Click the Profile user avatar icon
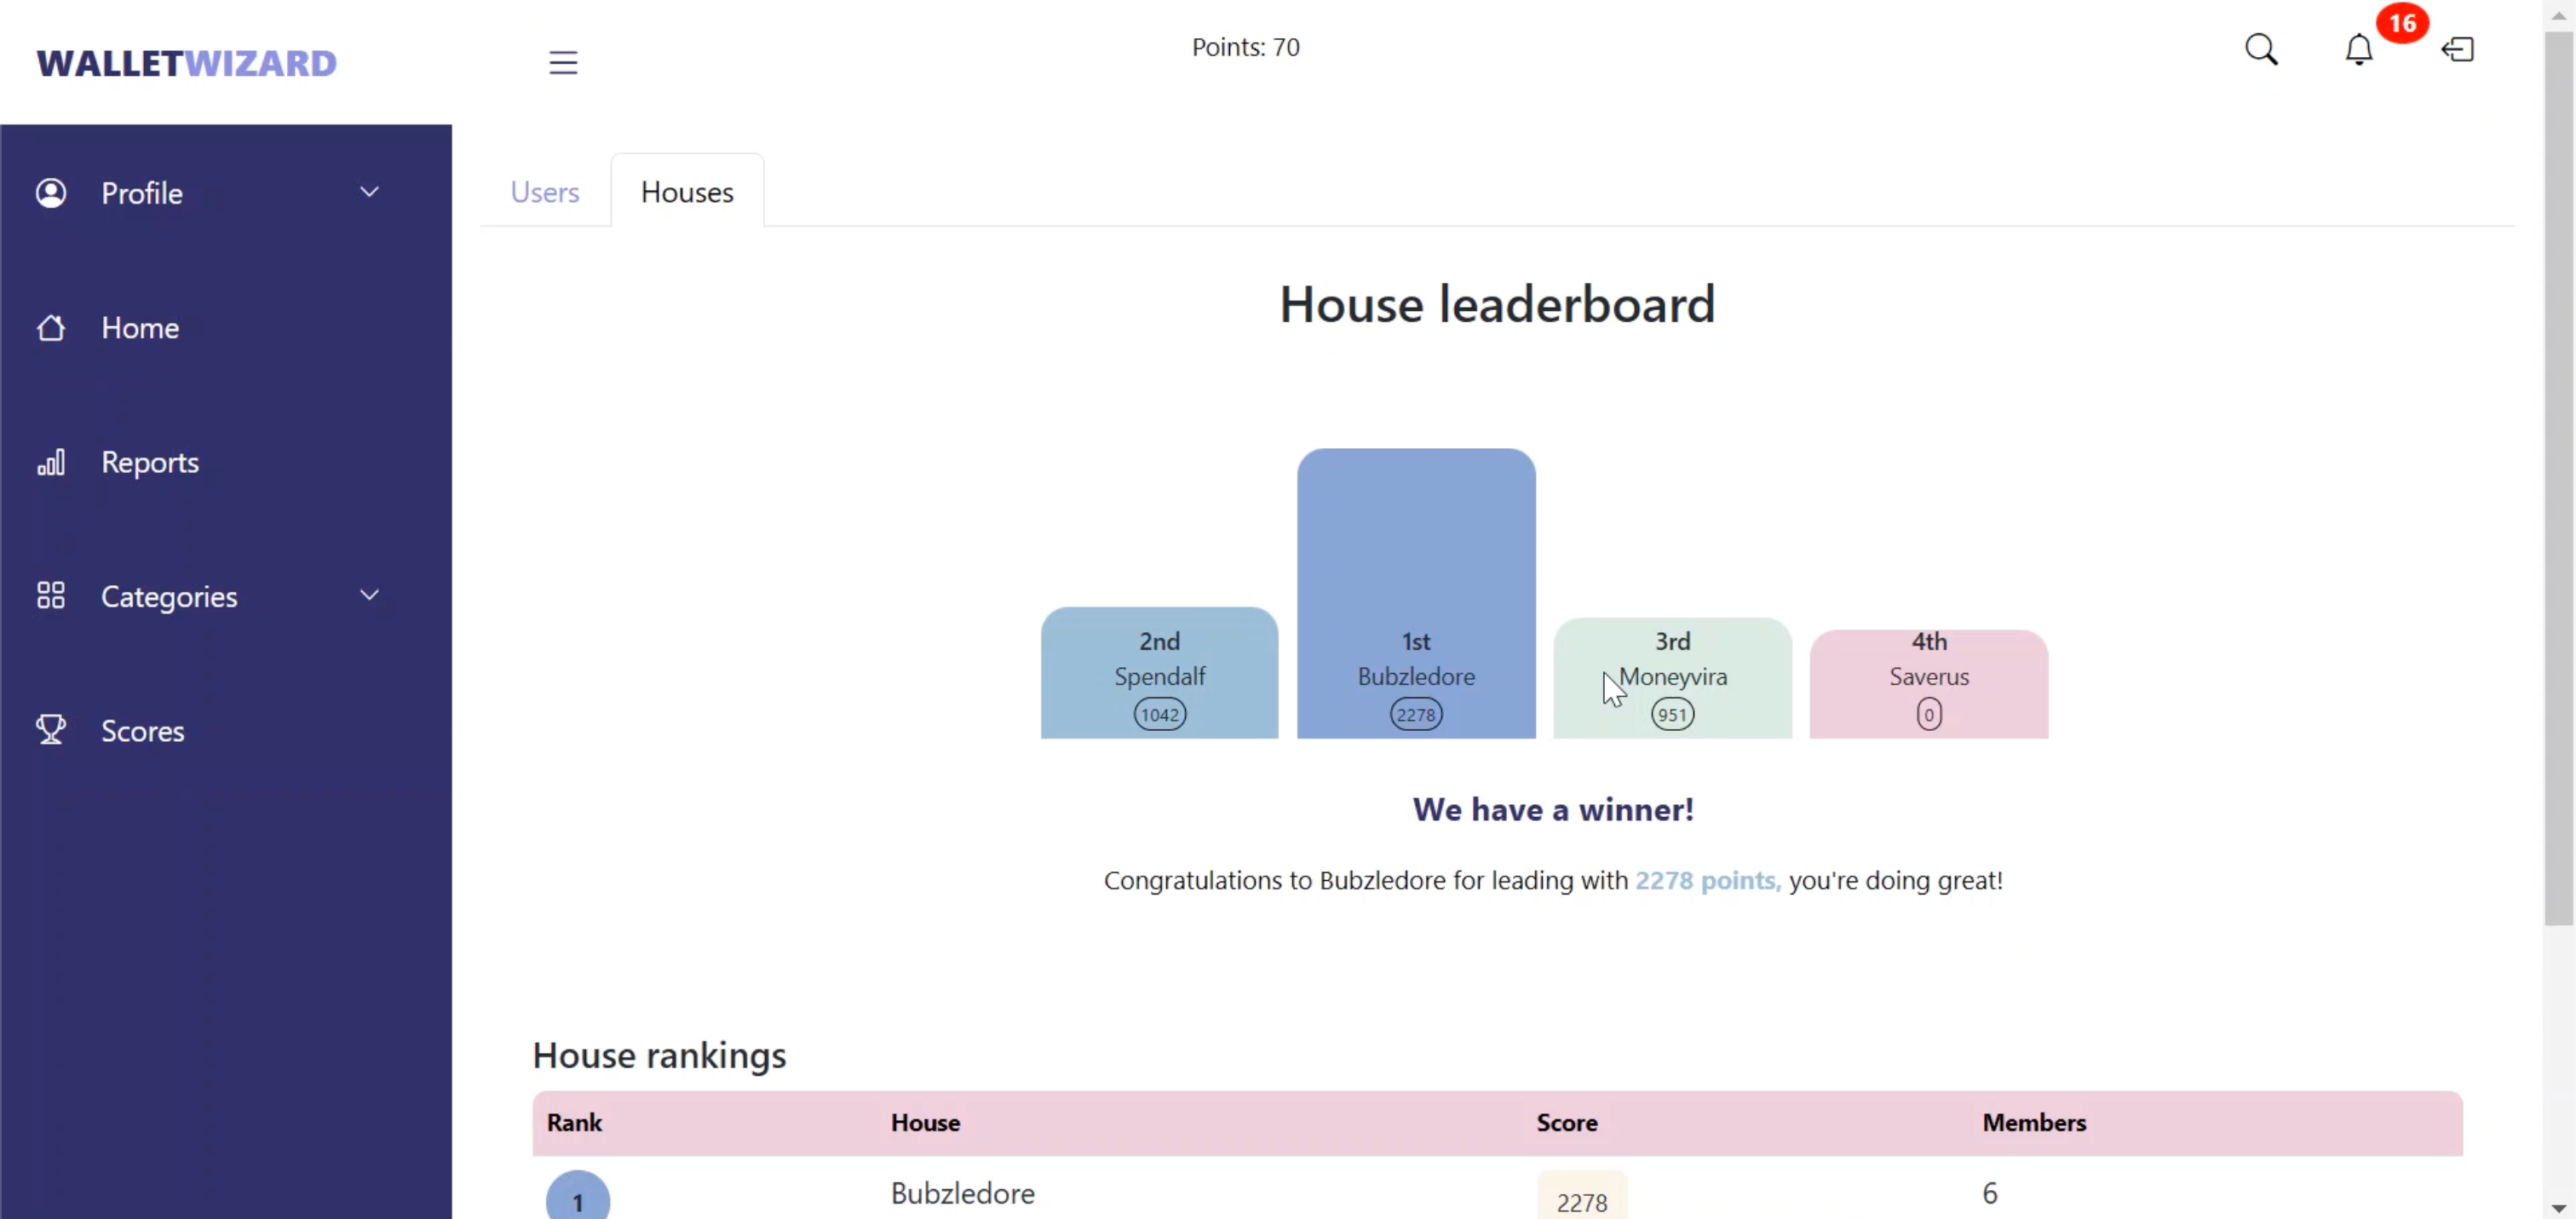2576x1219 pixels. 51,192
